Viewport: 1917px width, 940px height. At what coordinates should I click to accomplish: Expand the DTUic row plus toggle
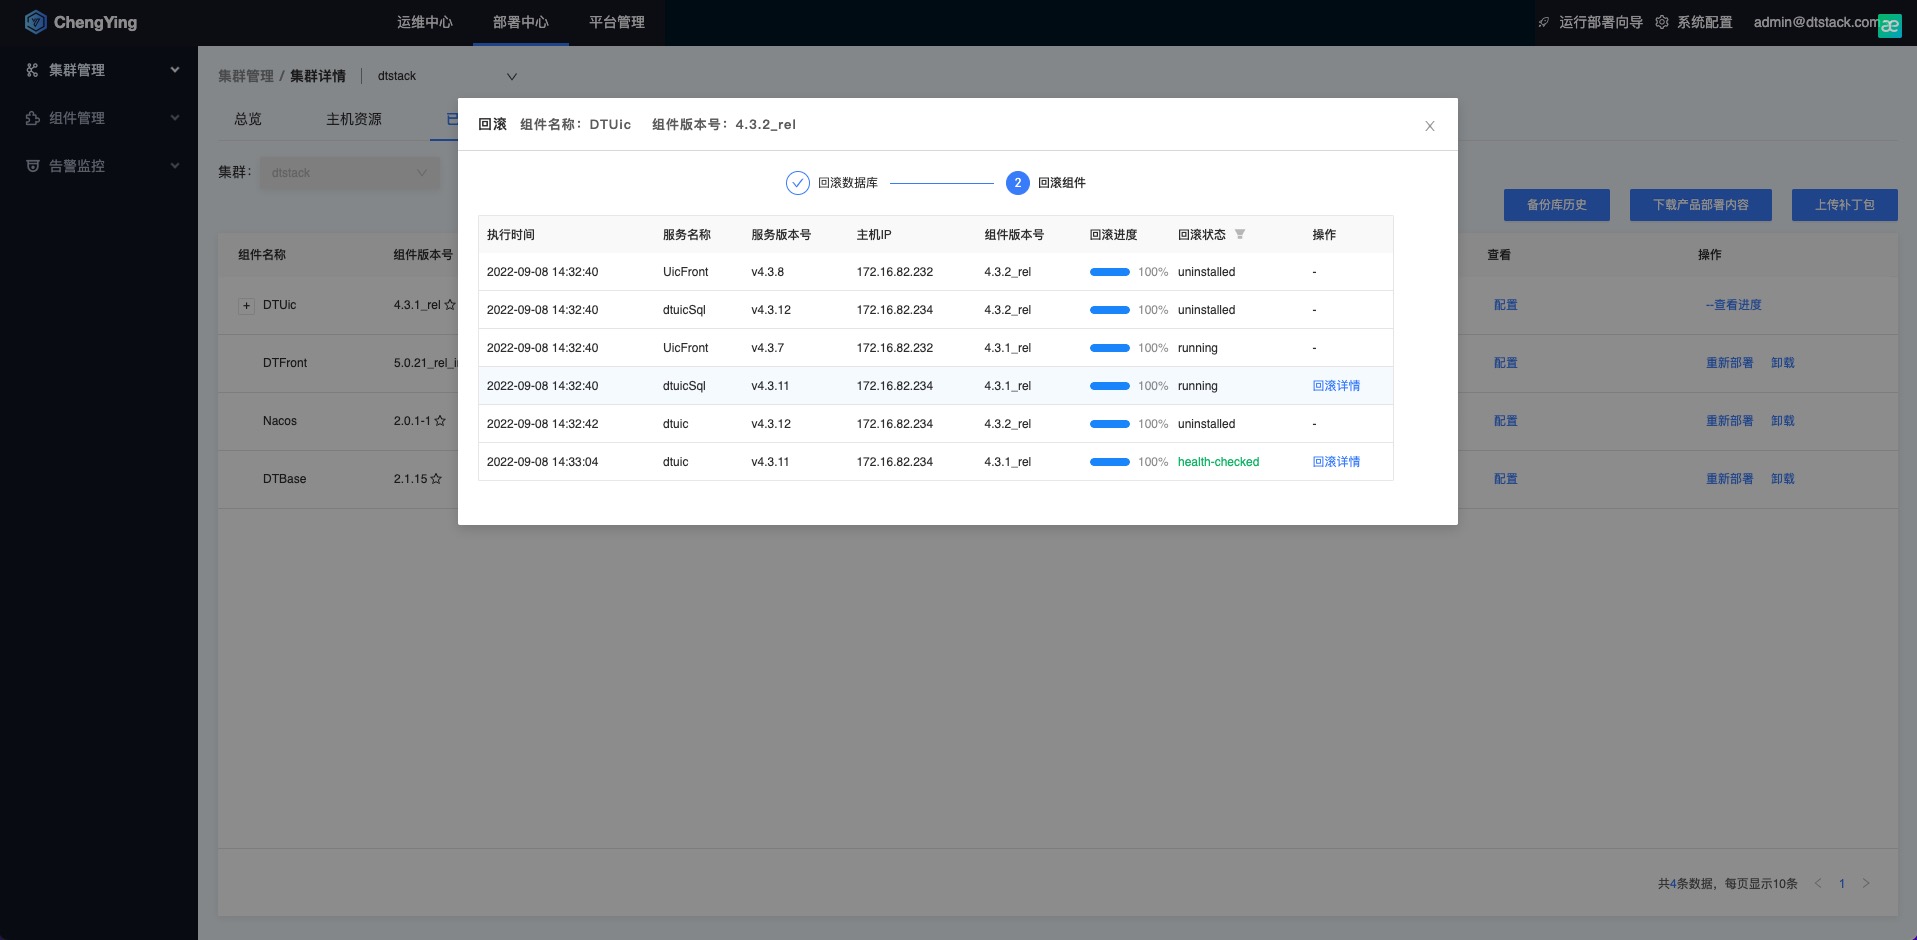point(246,306)
